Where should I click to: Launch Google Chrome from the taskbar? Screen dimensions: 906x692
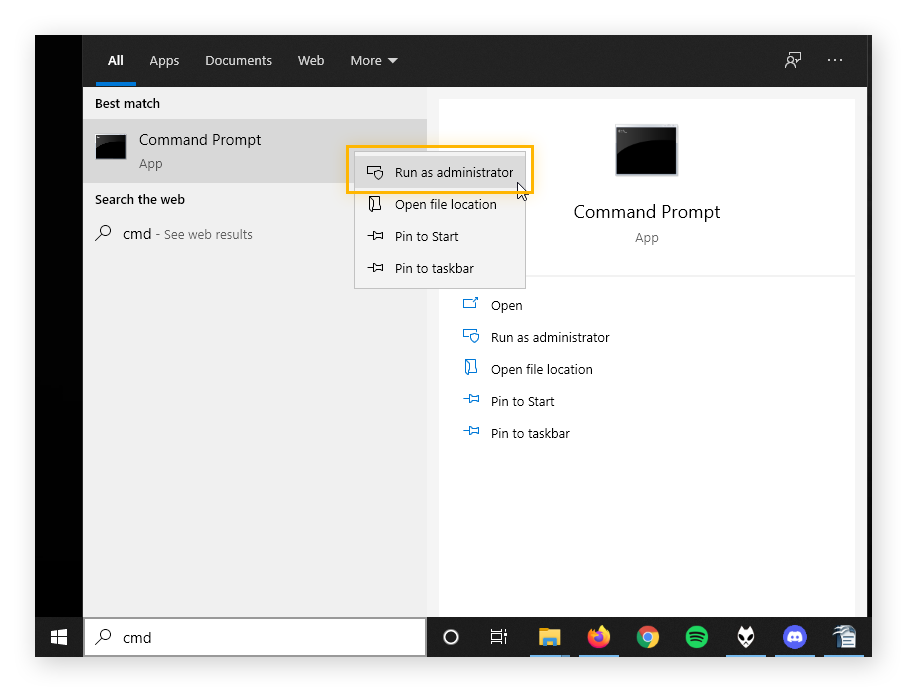pyautogui.click(x=647, y=637)
